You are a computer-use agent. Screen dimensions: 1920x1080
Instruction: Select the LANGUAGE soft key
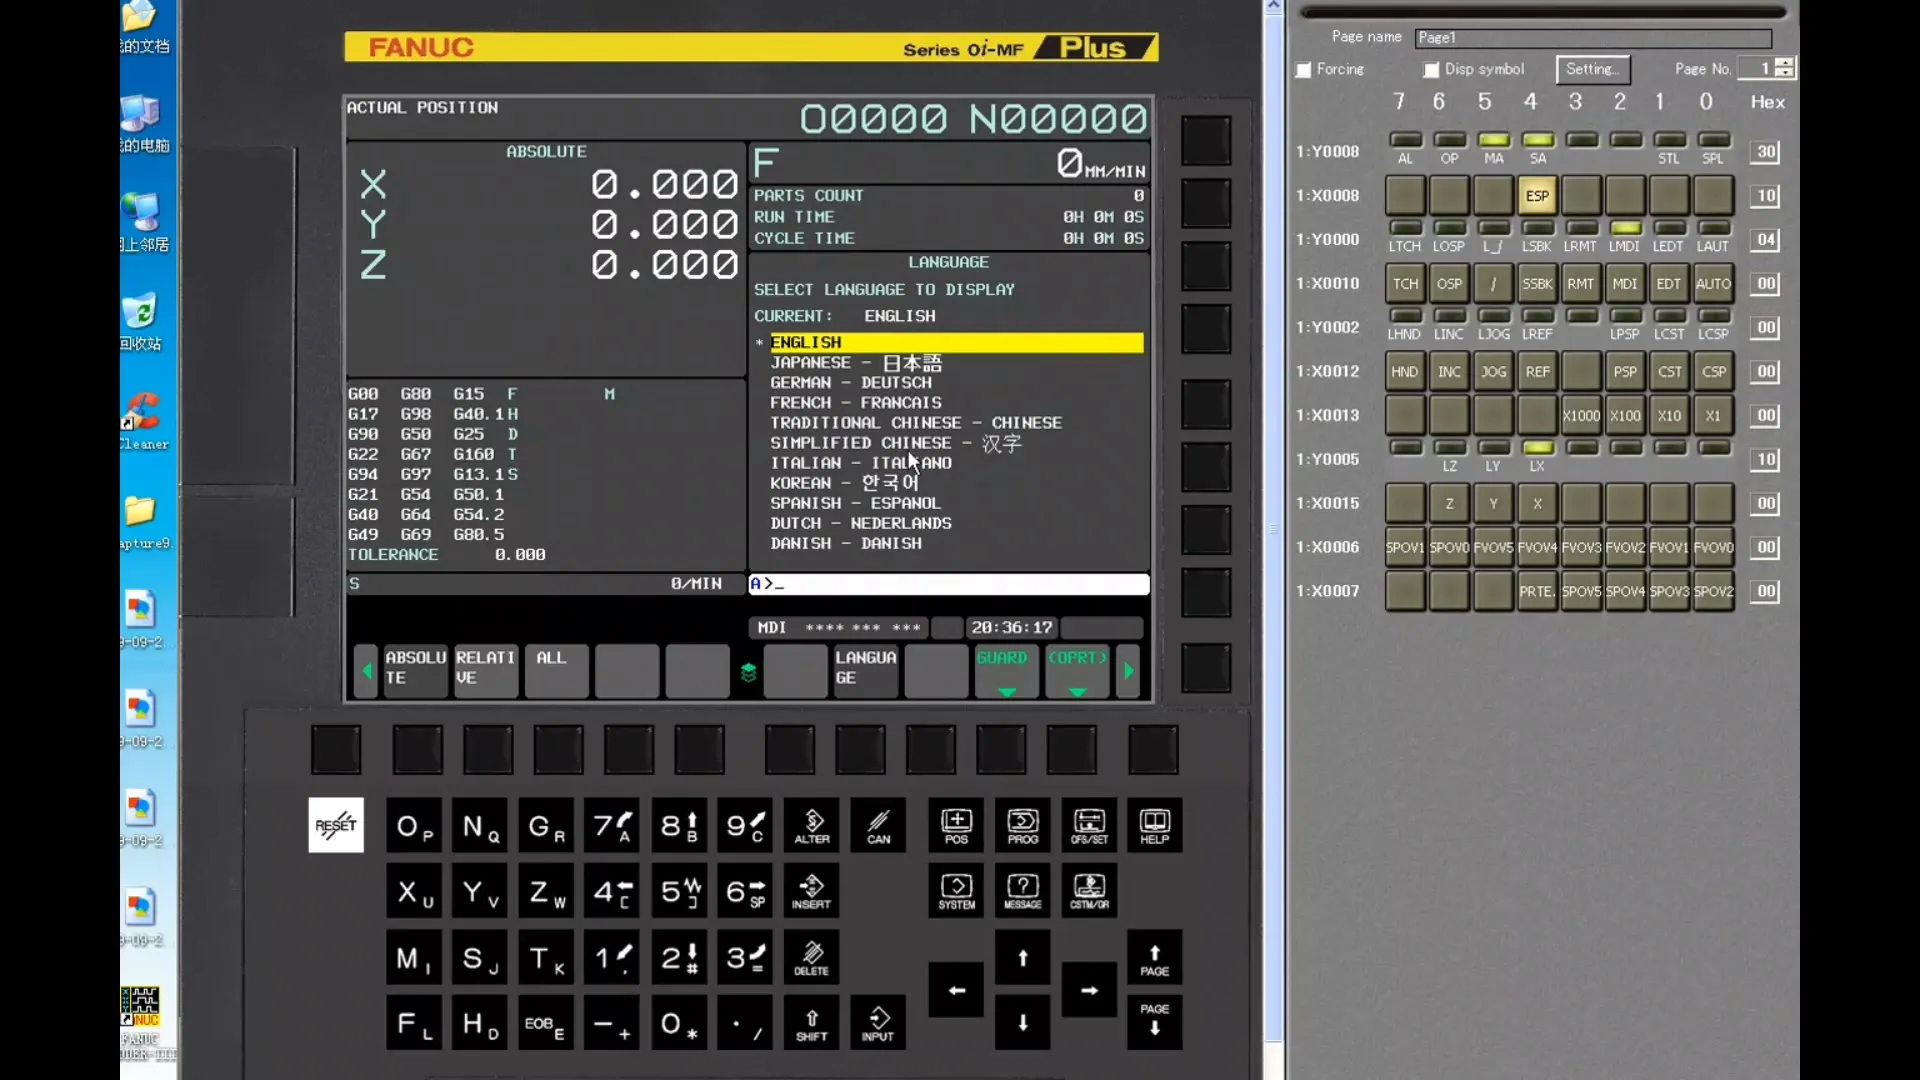pos(866,670)
